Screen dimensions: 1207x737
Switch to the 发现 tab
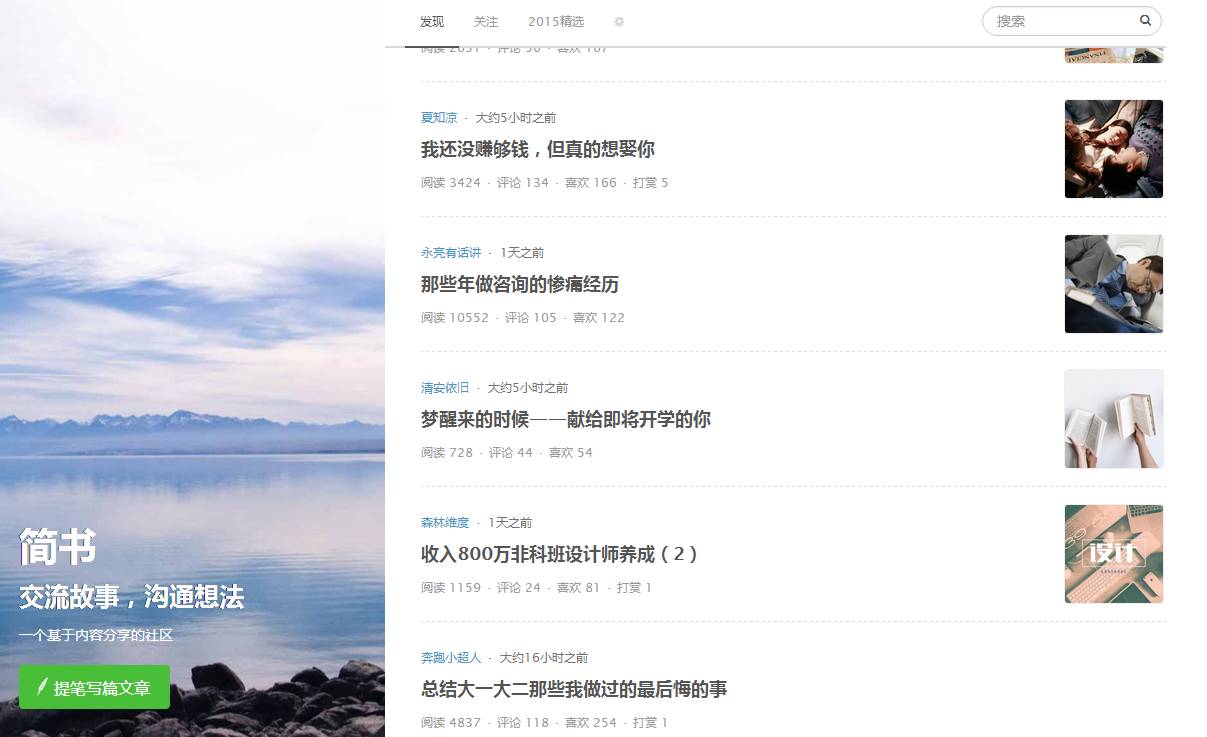pyautogui.click(x=432, y=21)
